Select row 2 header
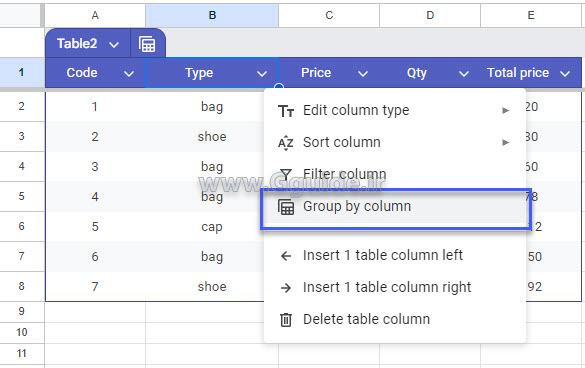 coord(22,106)
